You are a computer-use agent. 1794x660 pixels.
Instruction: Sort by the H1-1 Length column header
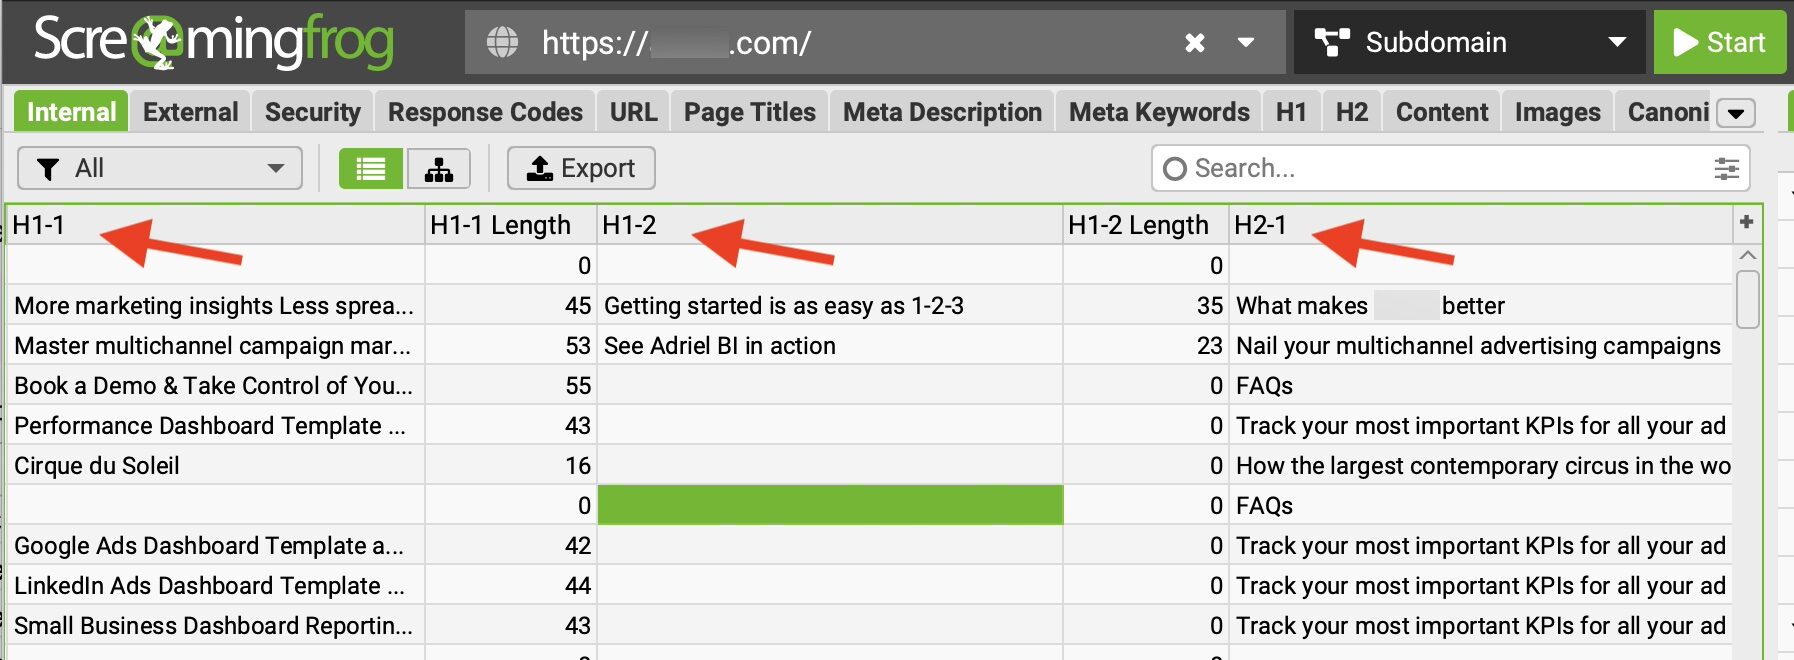(500, 225)
